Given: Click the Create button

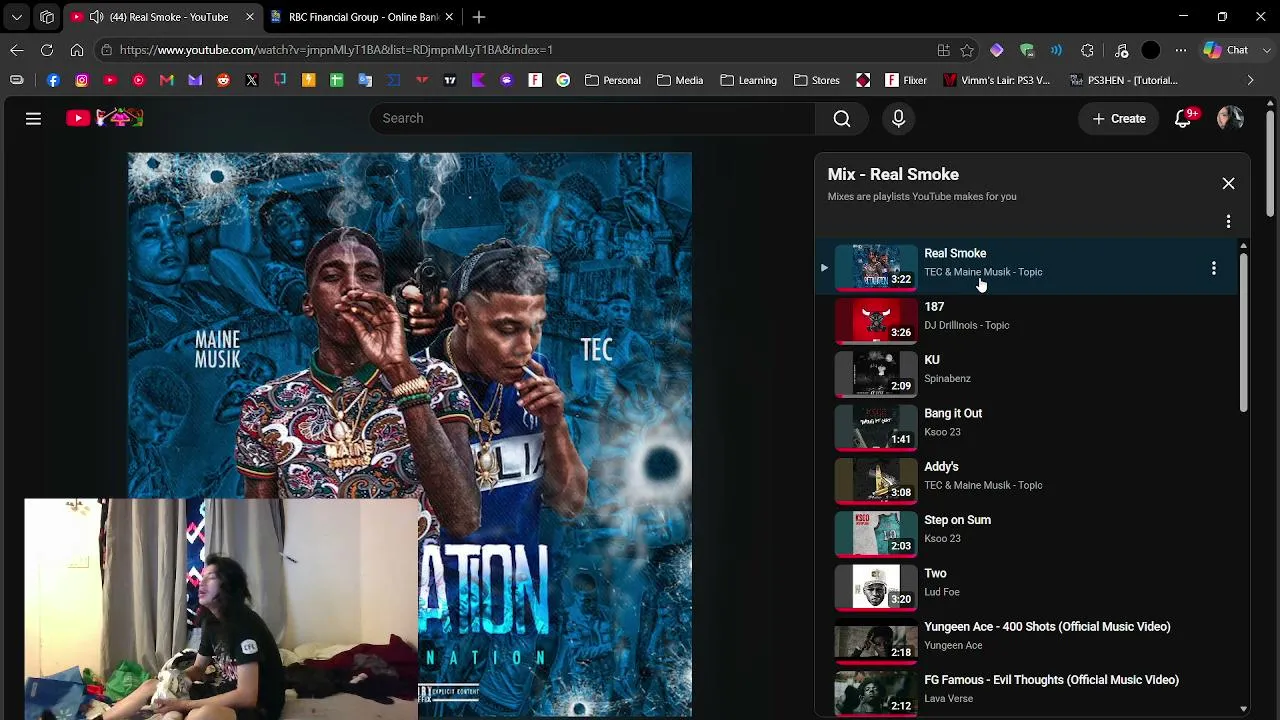Looking at the screenshot, I should click(1119, 118).
